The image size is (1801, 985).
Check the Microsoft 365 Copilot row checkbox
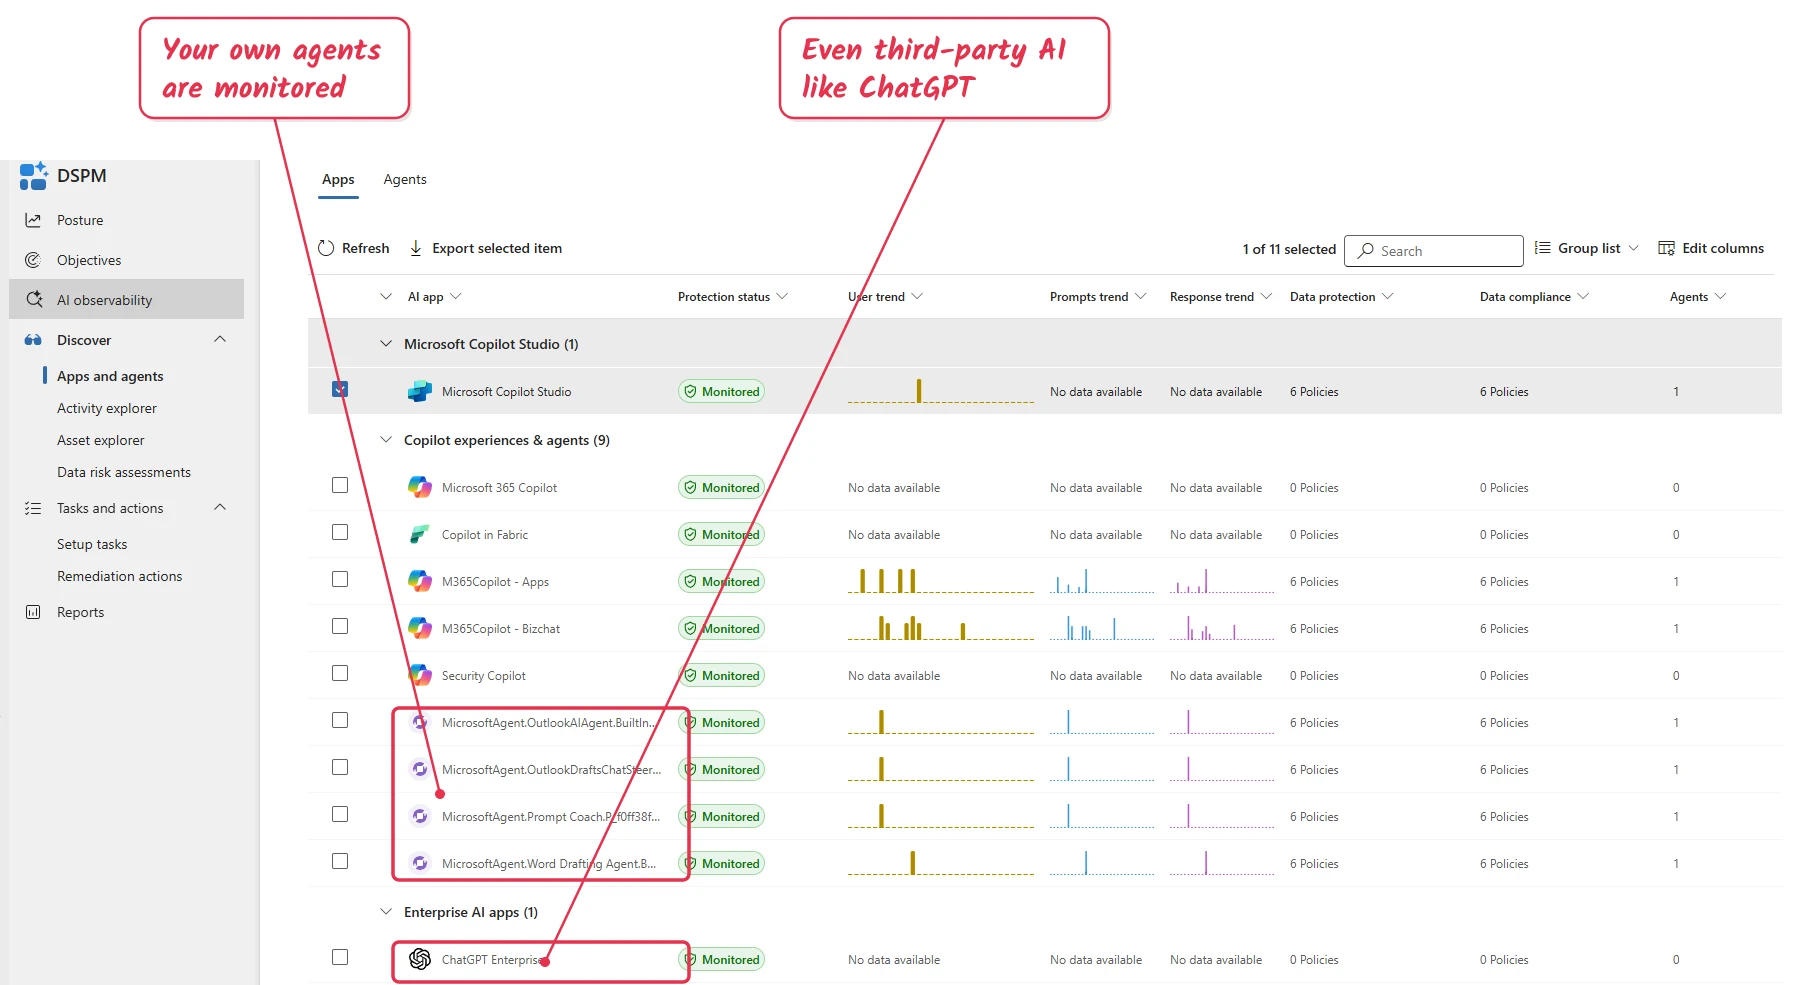340,485
